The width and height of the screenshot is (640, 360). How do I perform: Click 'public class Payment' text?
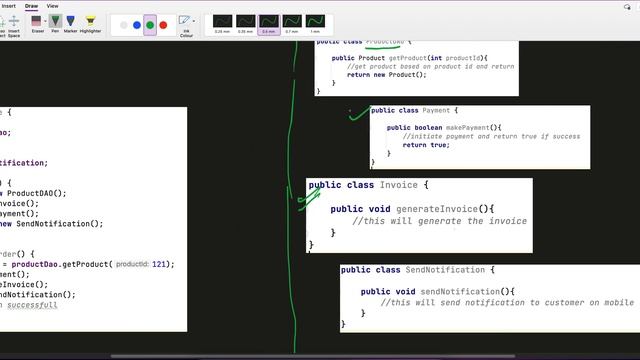[x=410, y=111]
